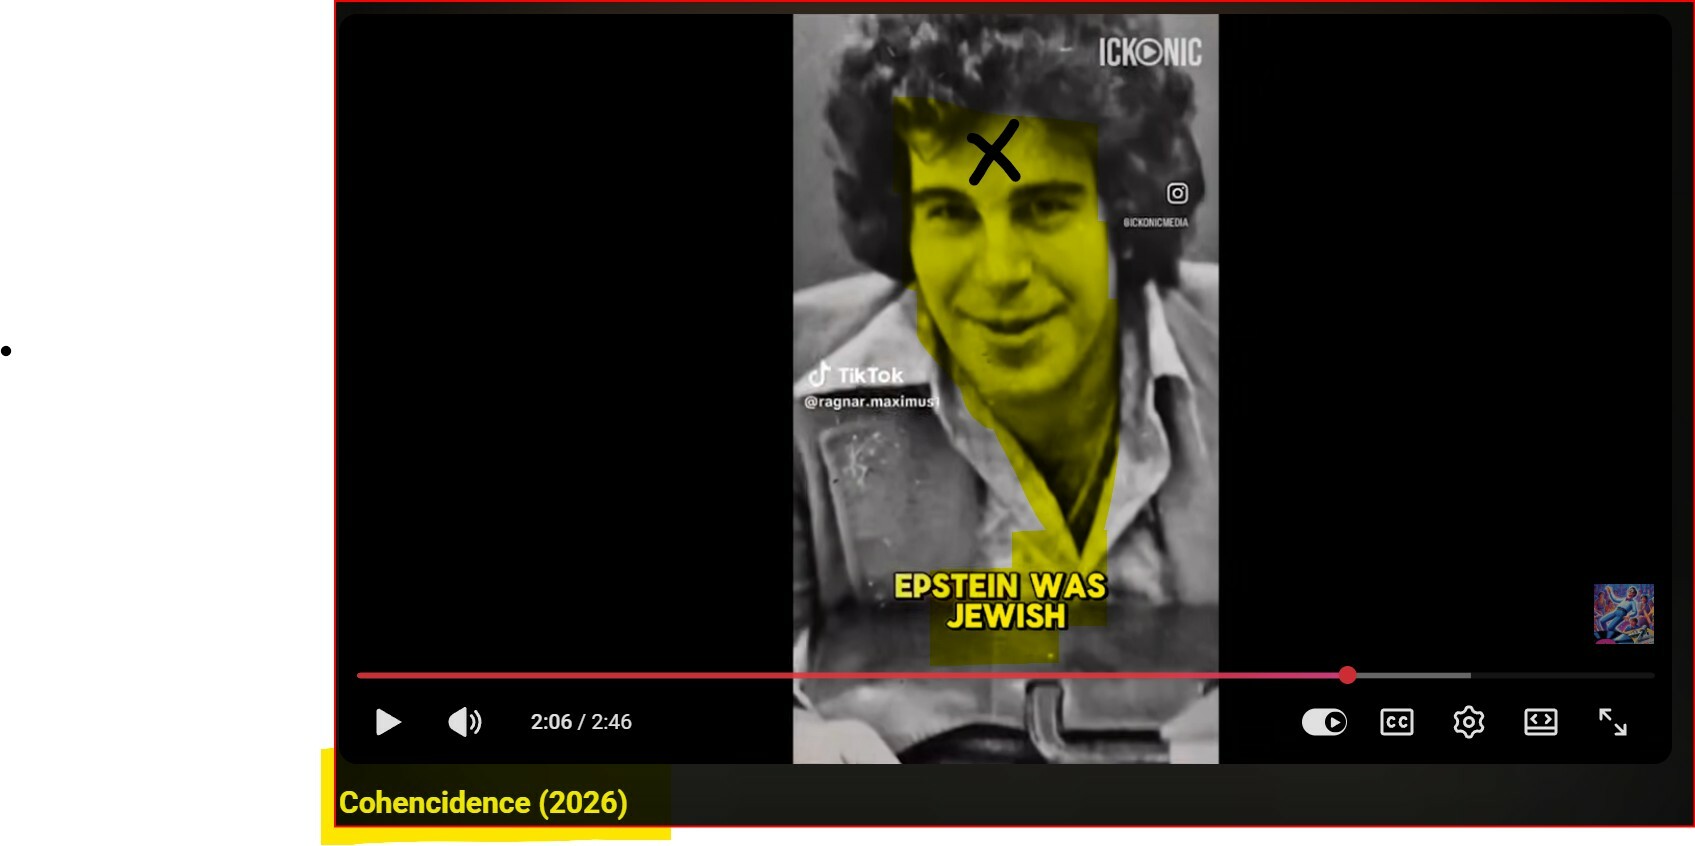Open the channel watermark thumbnail
The height and width of the screenshot is (846, 1695).
click(x=1623, y=614)
